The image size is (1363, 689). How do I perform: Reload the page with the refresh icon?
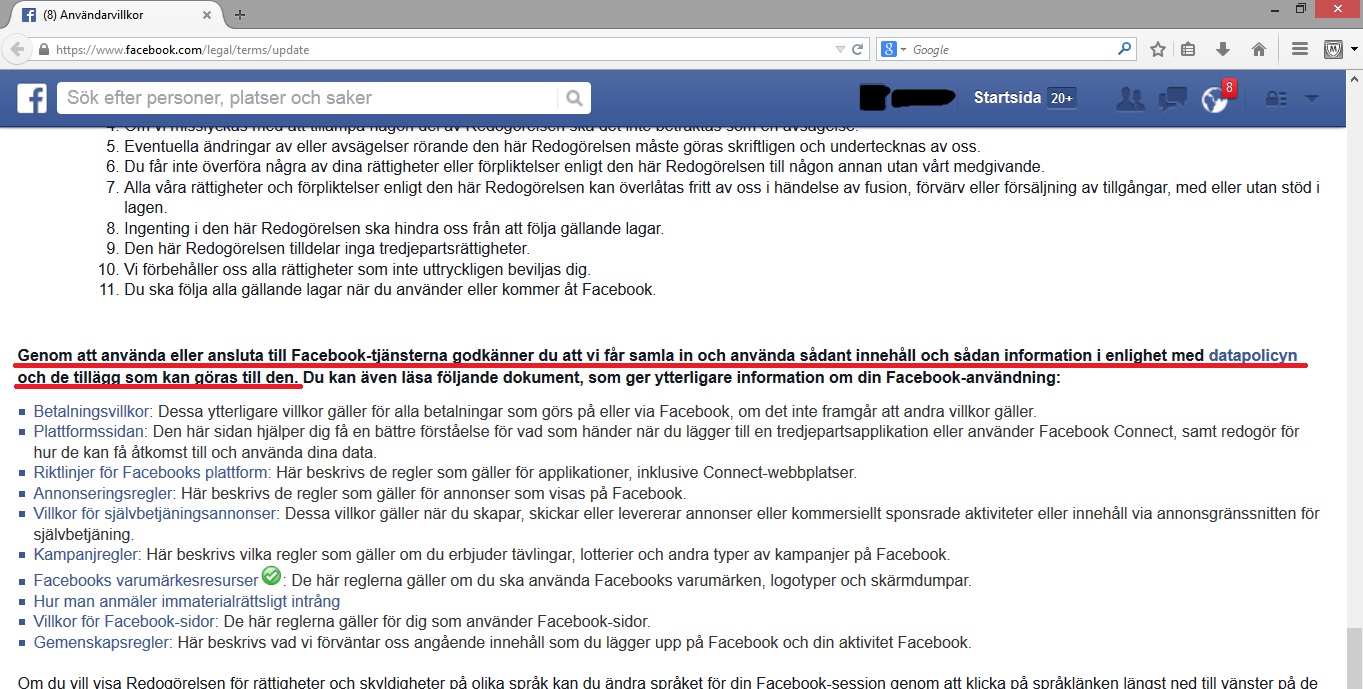click(x=857, y=49)
